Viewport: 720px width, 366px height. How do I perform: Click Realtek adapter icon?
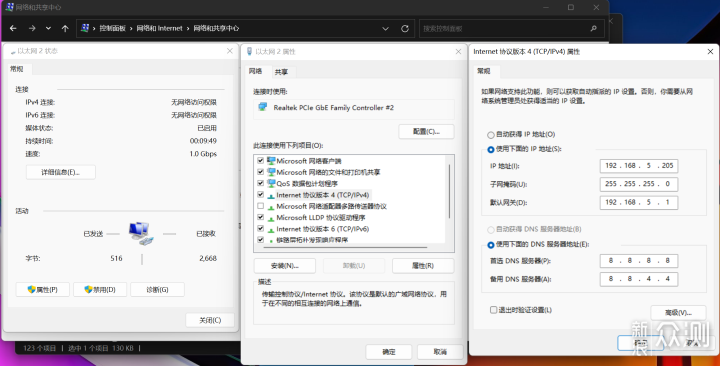[263, 107]
